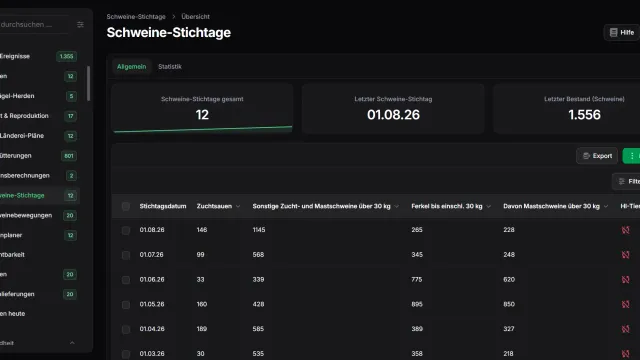Click the Mastschweine value 620
The height and width of the screenshot is (360, 640).
509,280
